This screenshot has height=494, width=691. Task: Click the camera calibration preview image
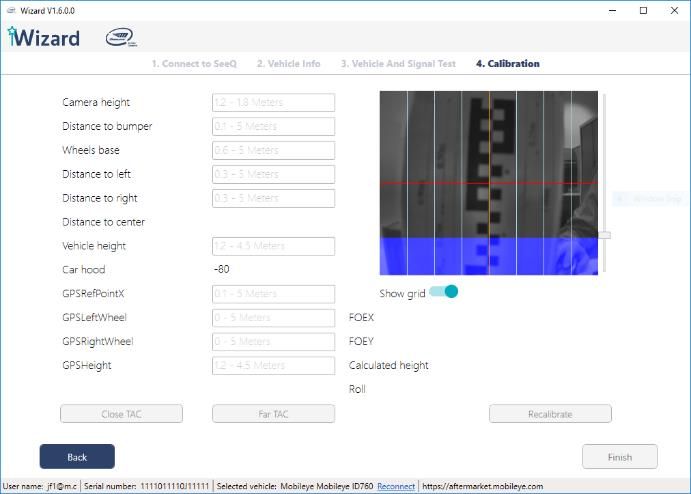tap(489, 183)
